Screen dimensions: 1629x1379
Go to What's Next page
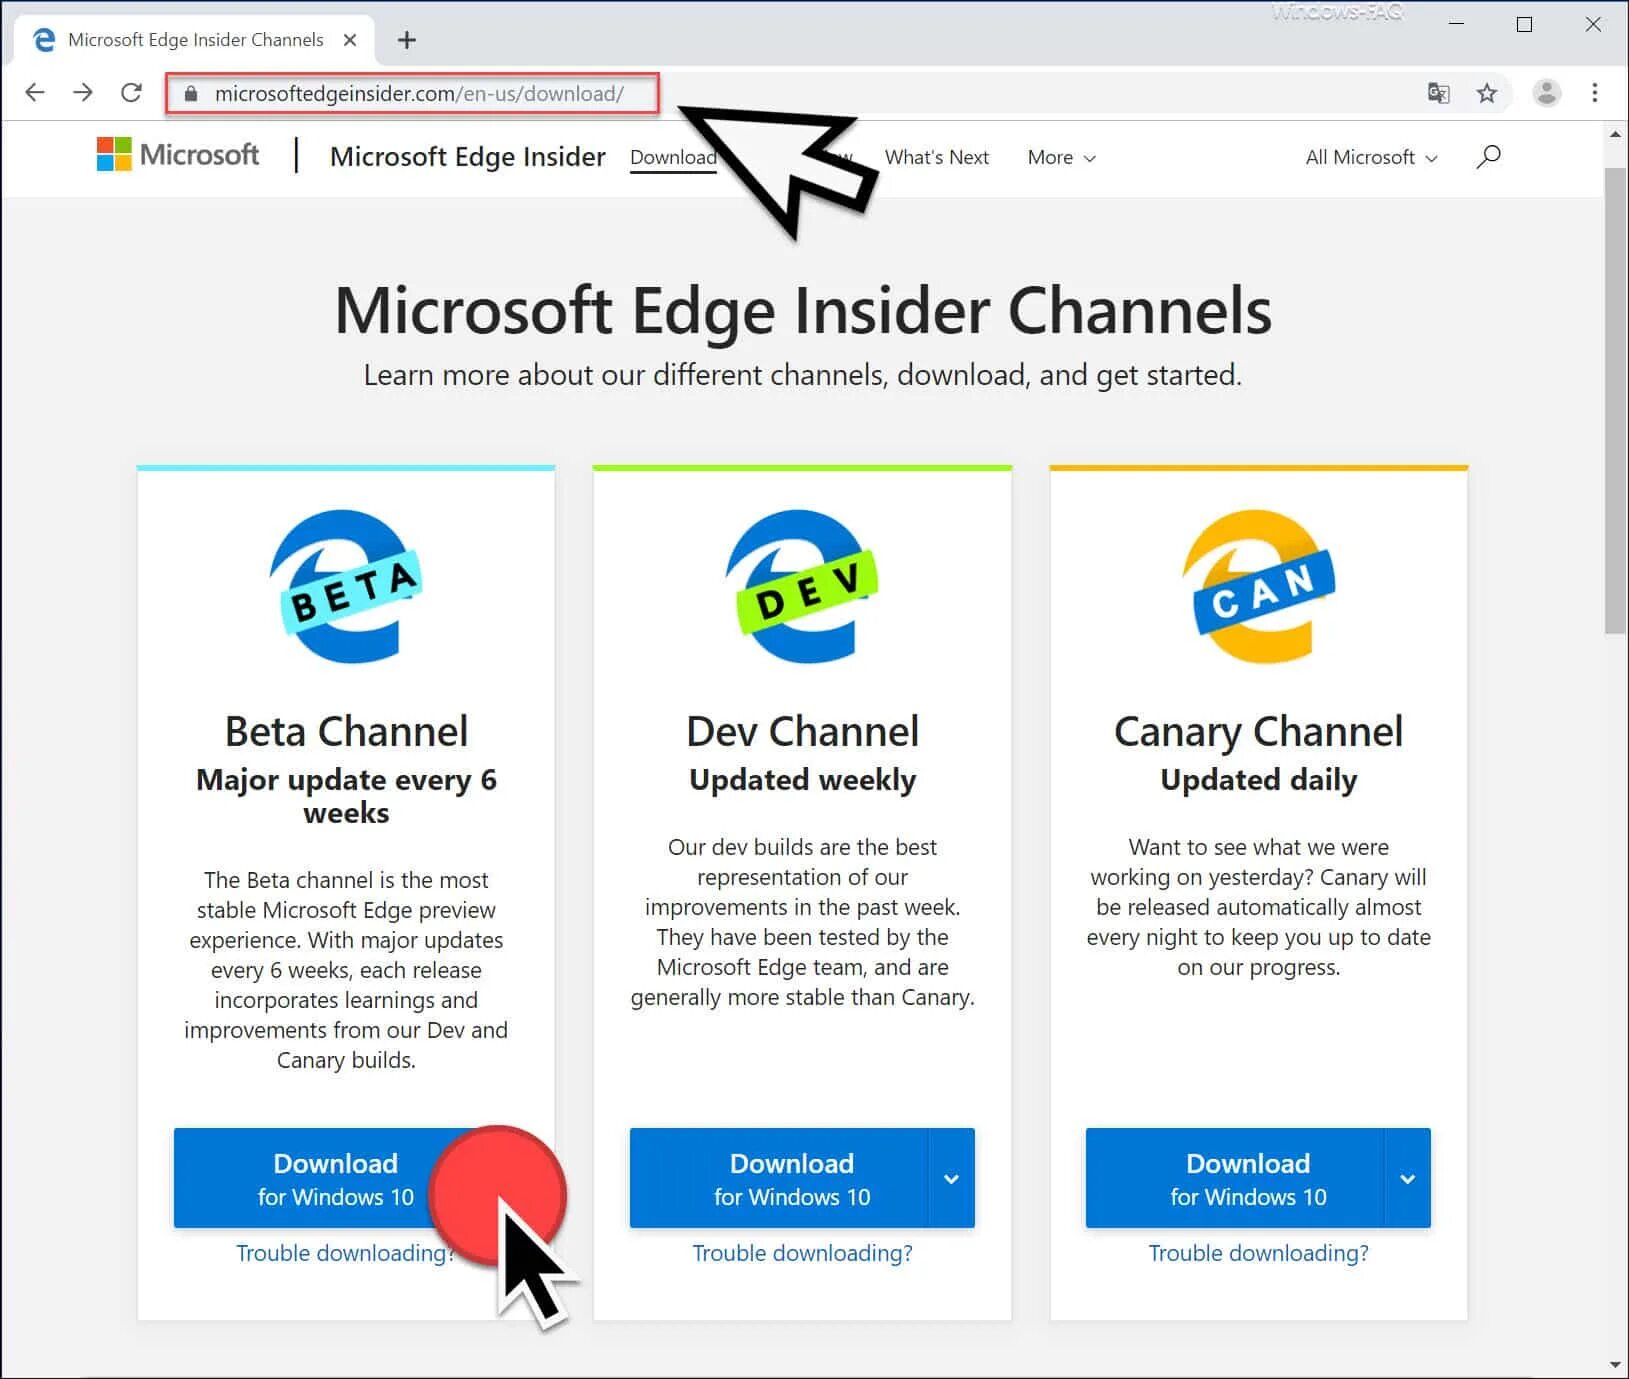point(937,157)
